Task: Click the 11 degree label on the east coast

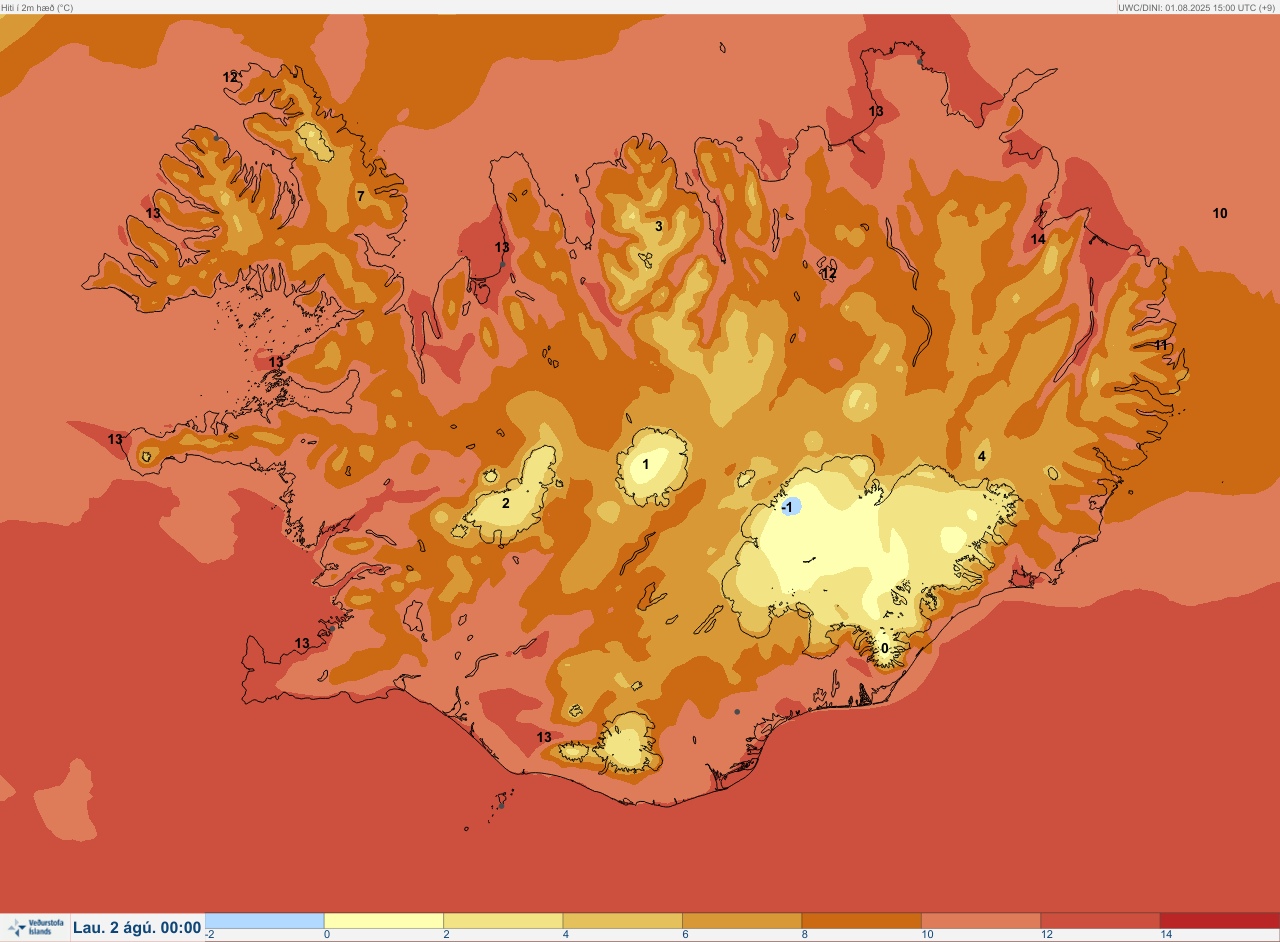Action: tap(1161, 345)
